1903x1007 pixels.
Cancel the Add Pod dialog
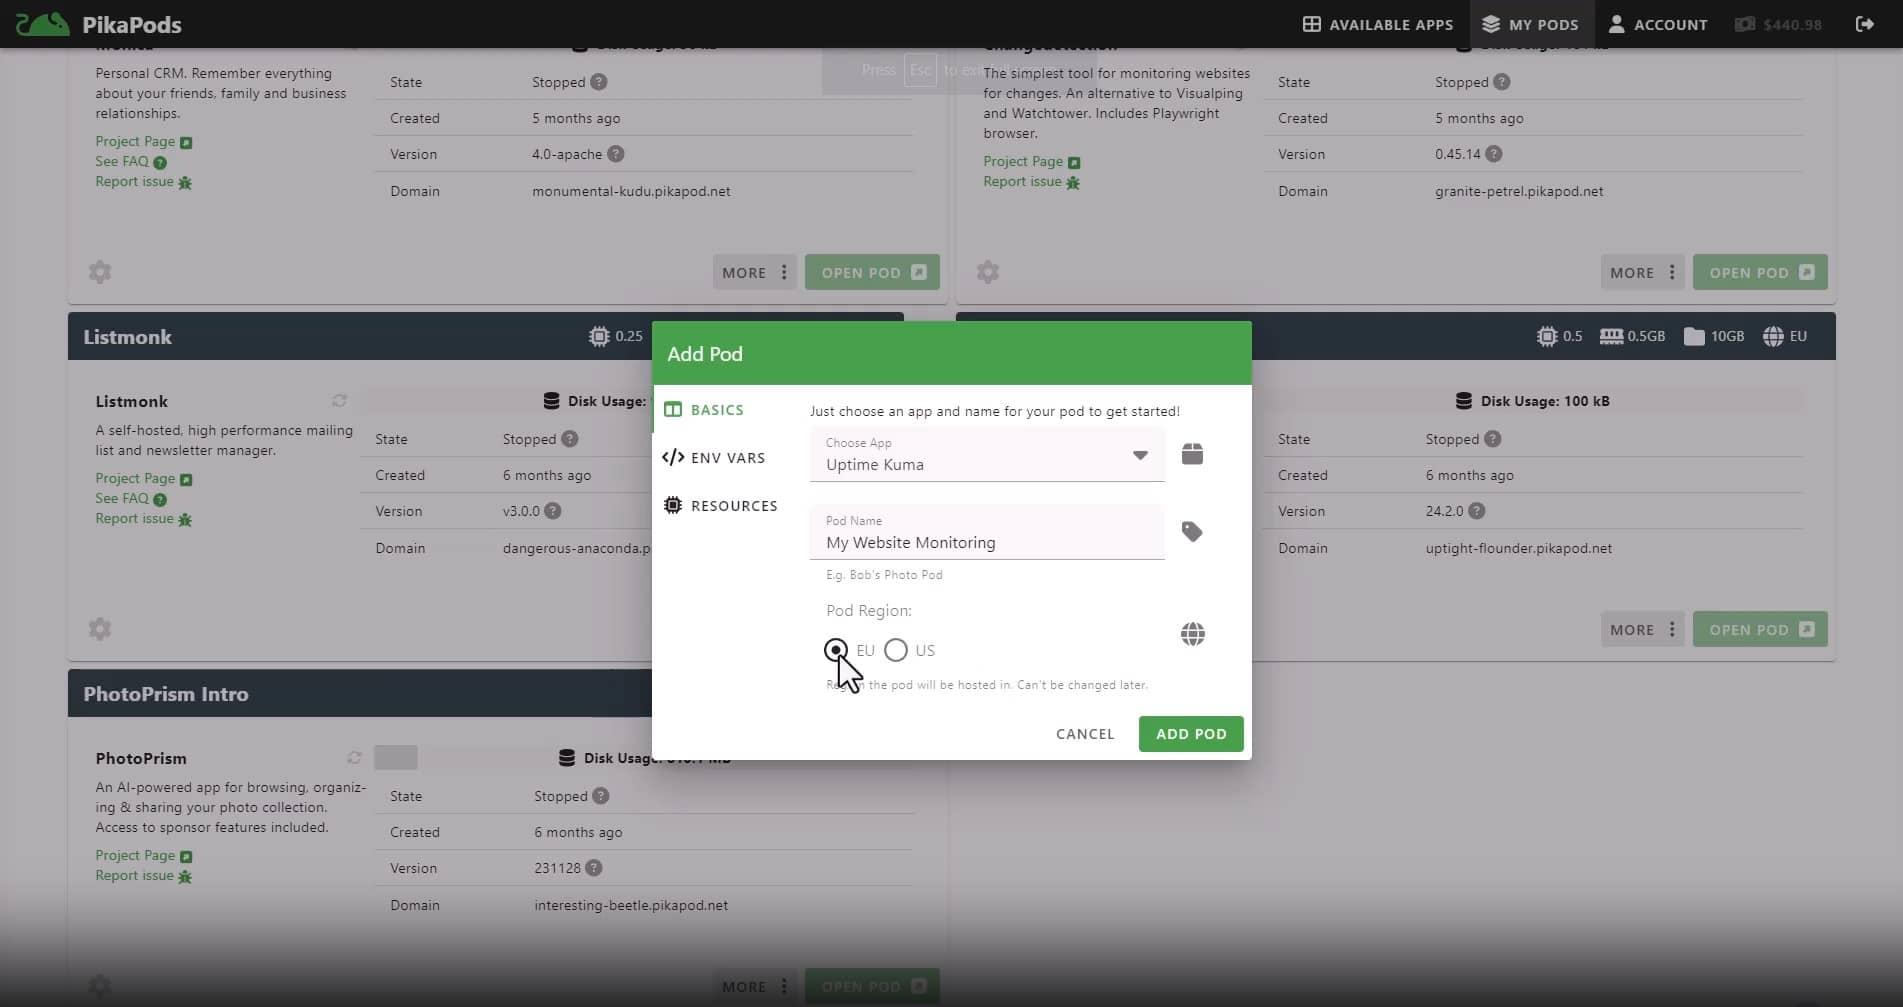(1085, 734)
